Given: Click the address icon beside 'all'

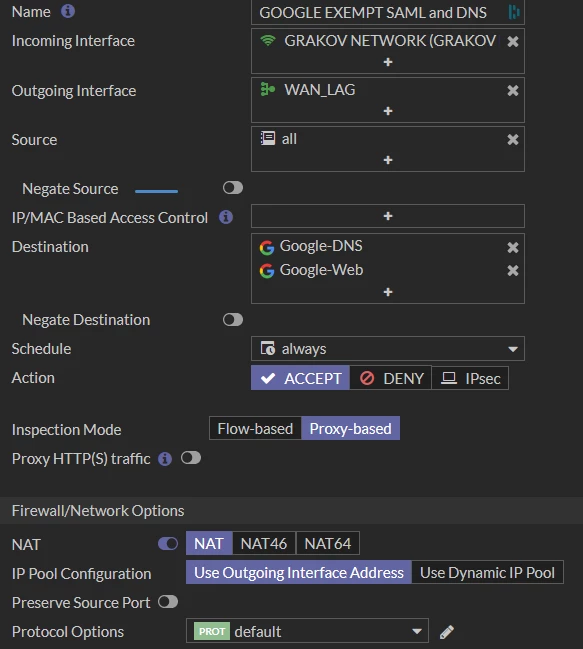Looking at the screenshot, I should [267, 138].
